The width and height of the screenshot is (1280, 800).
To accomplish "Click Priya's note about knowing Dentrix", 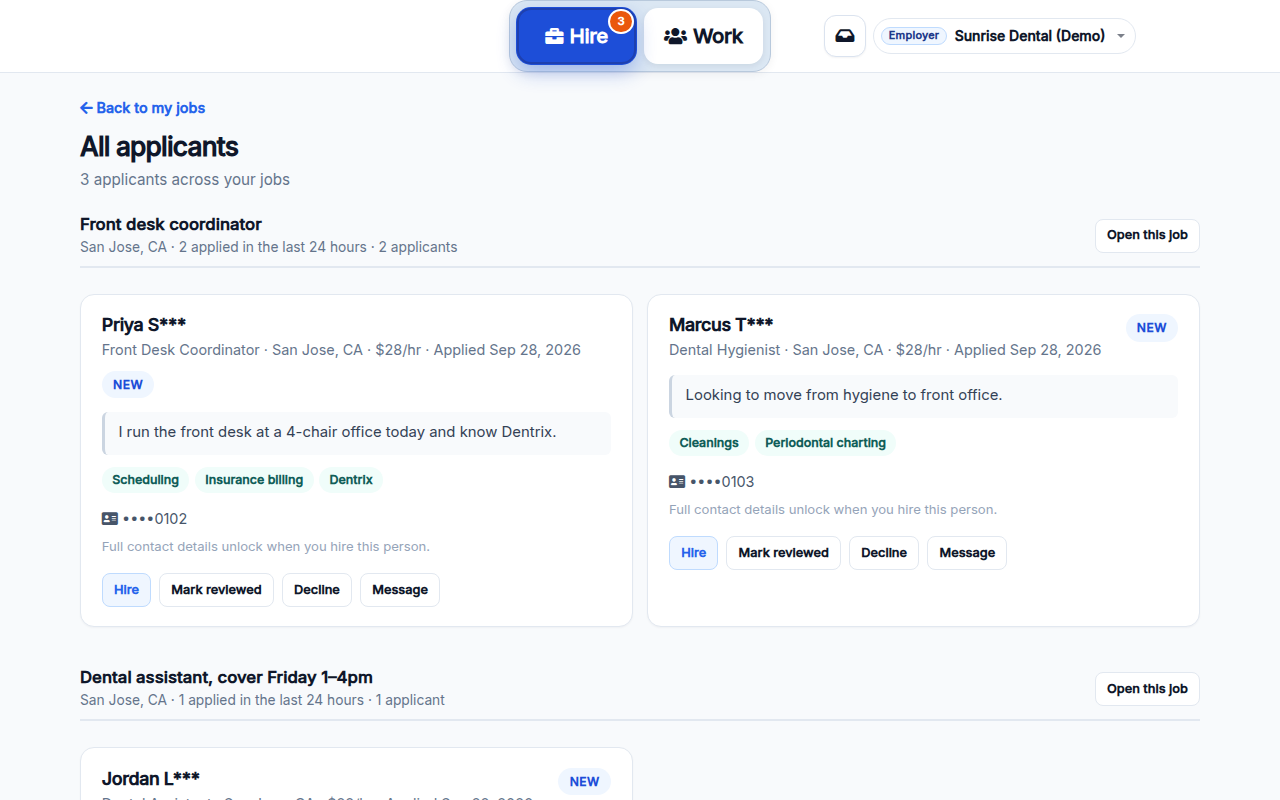I will coord(356,433).
